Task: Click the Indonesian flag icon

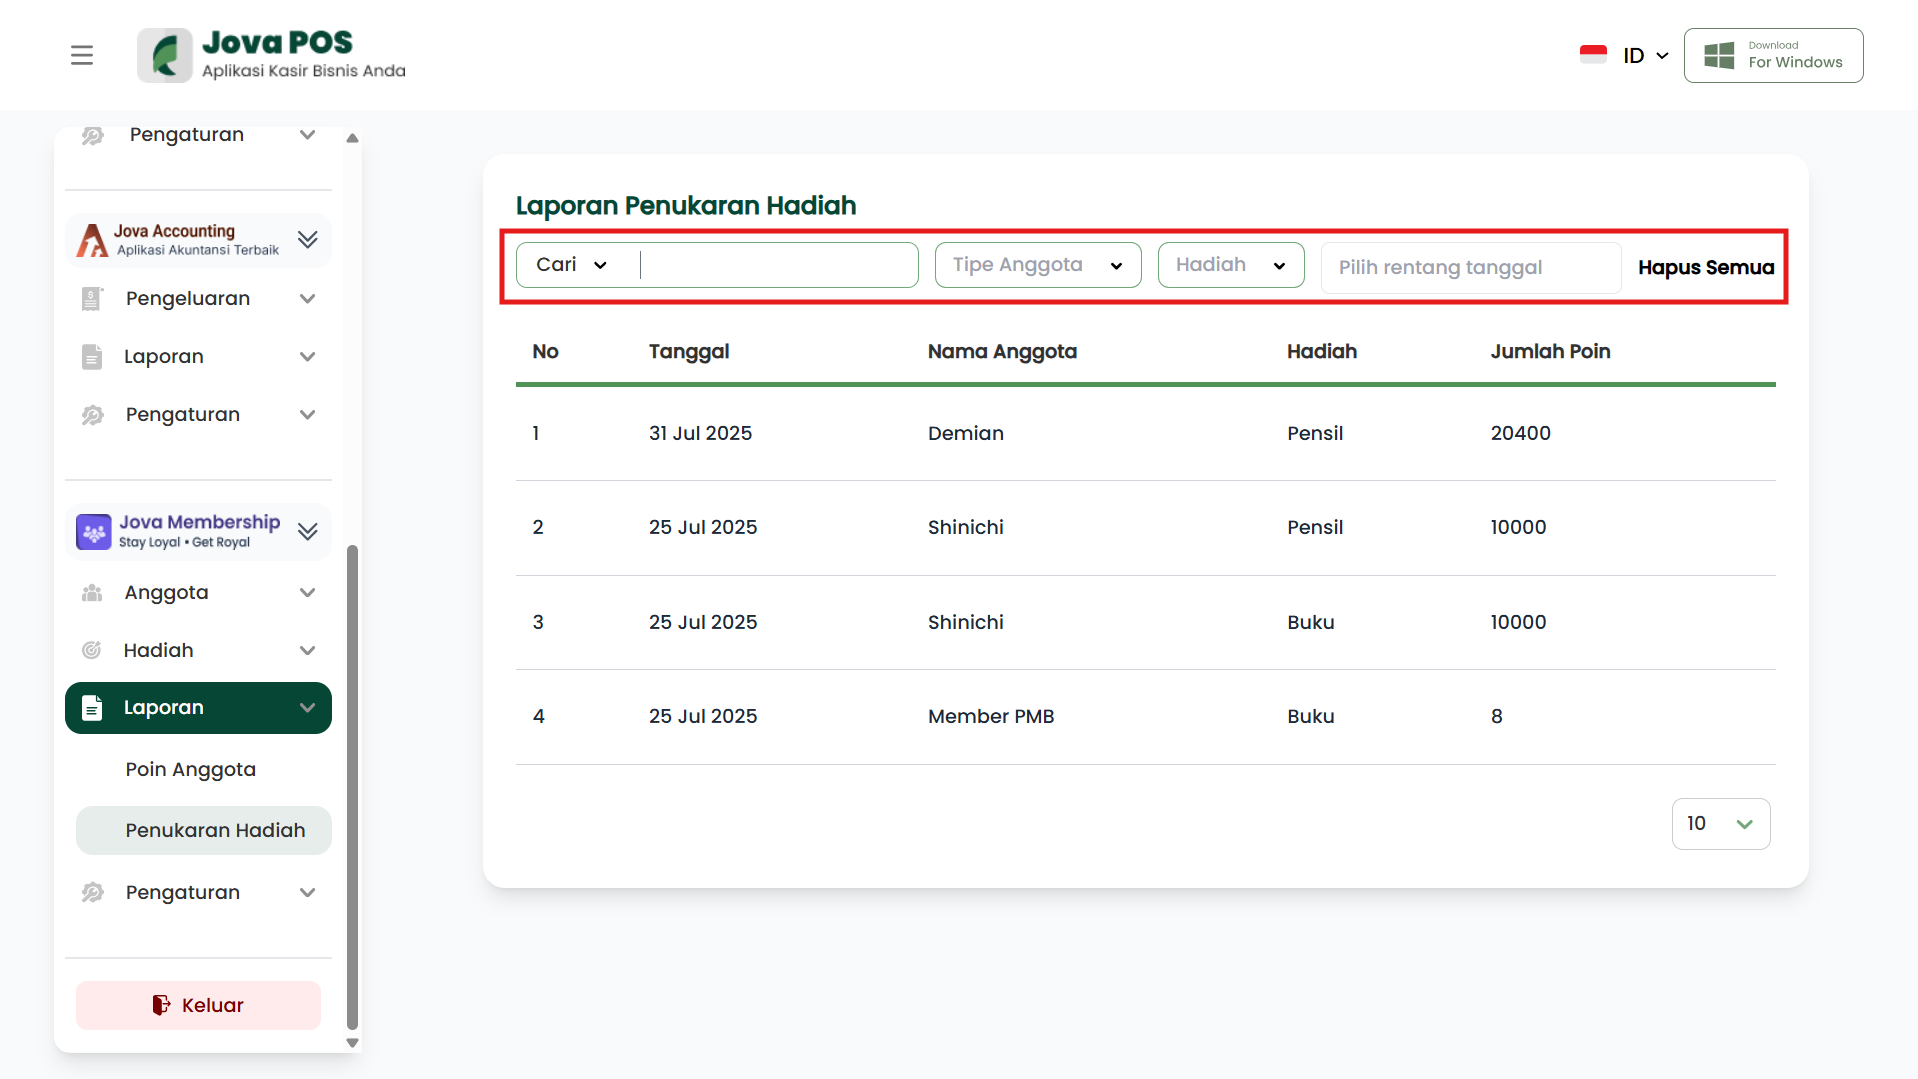Action: (x=1592, y=55)
